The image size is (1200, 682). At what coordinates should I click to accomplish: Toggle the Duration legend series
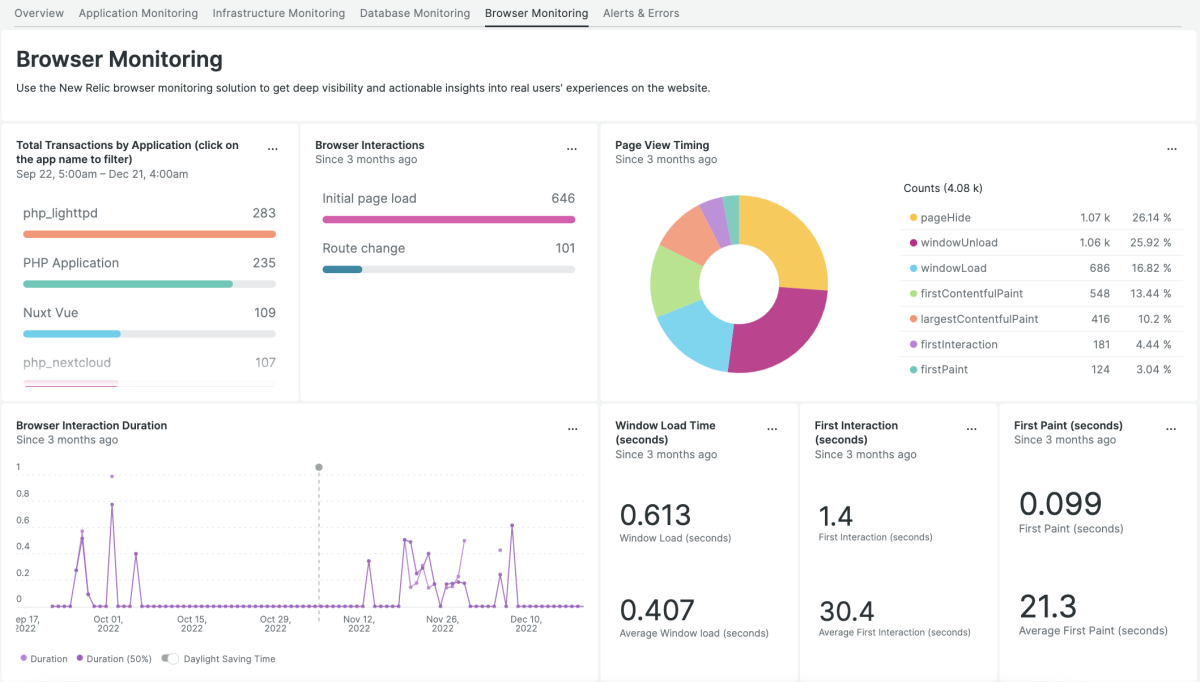tap(43, 659)
